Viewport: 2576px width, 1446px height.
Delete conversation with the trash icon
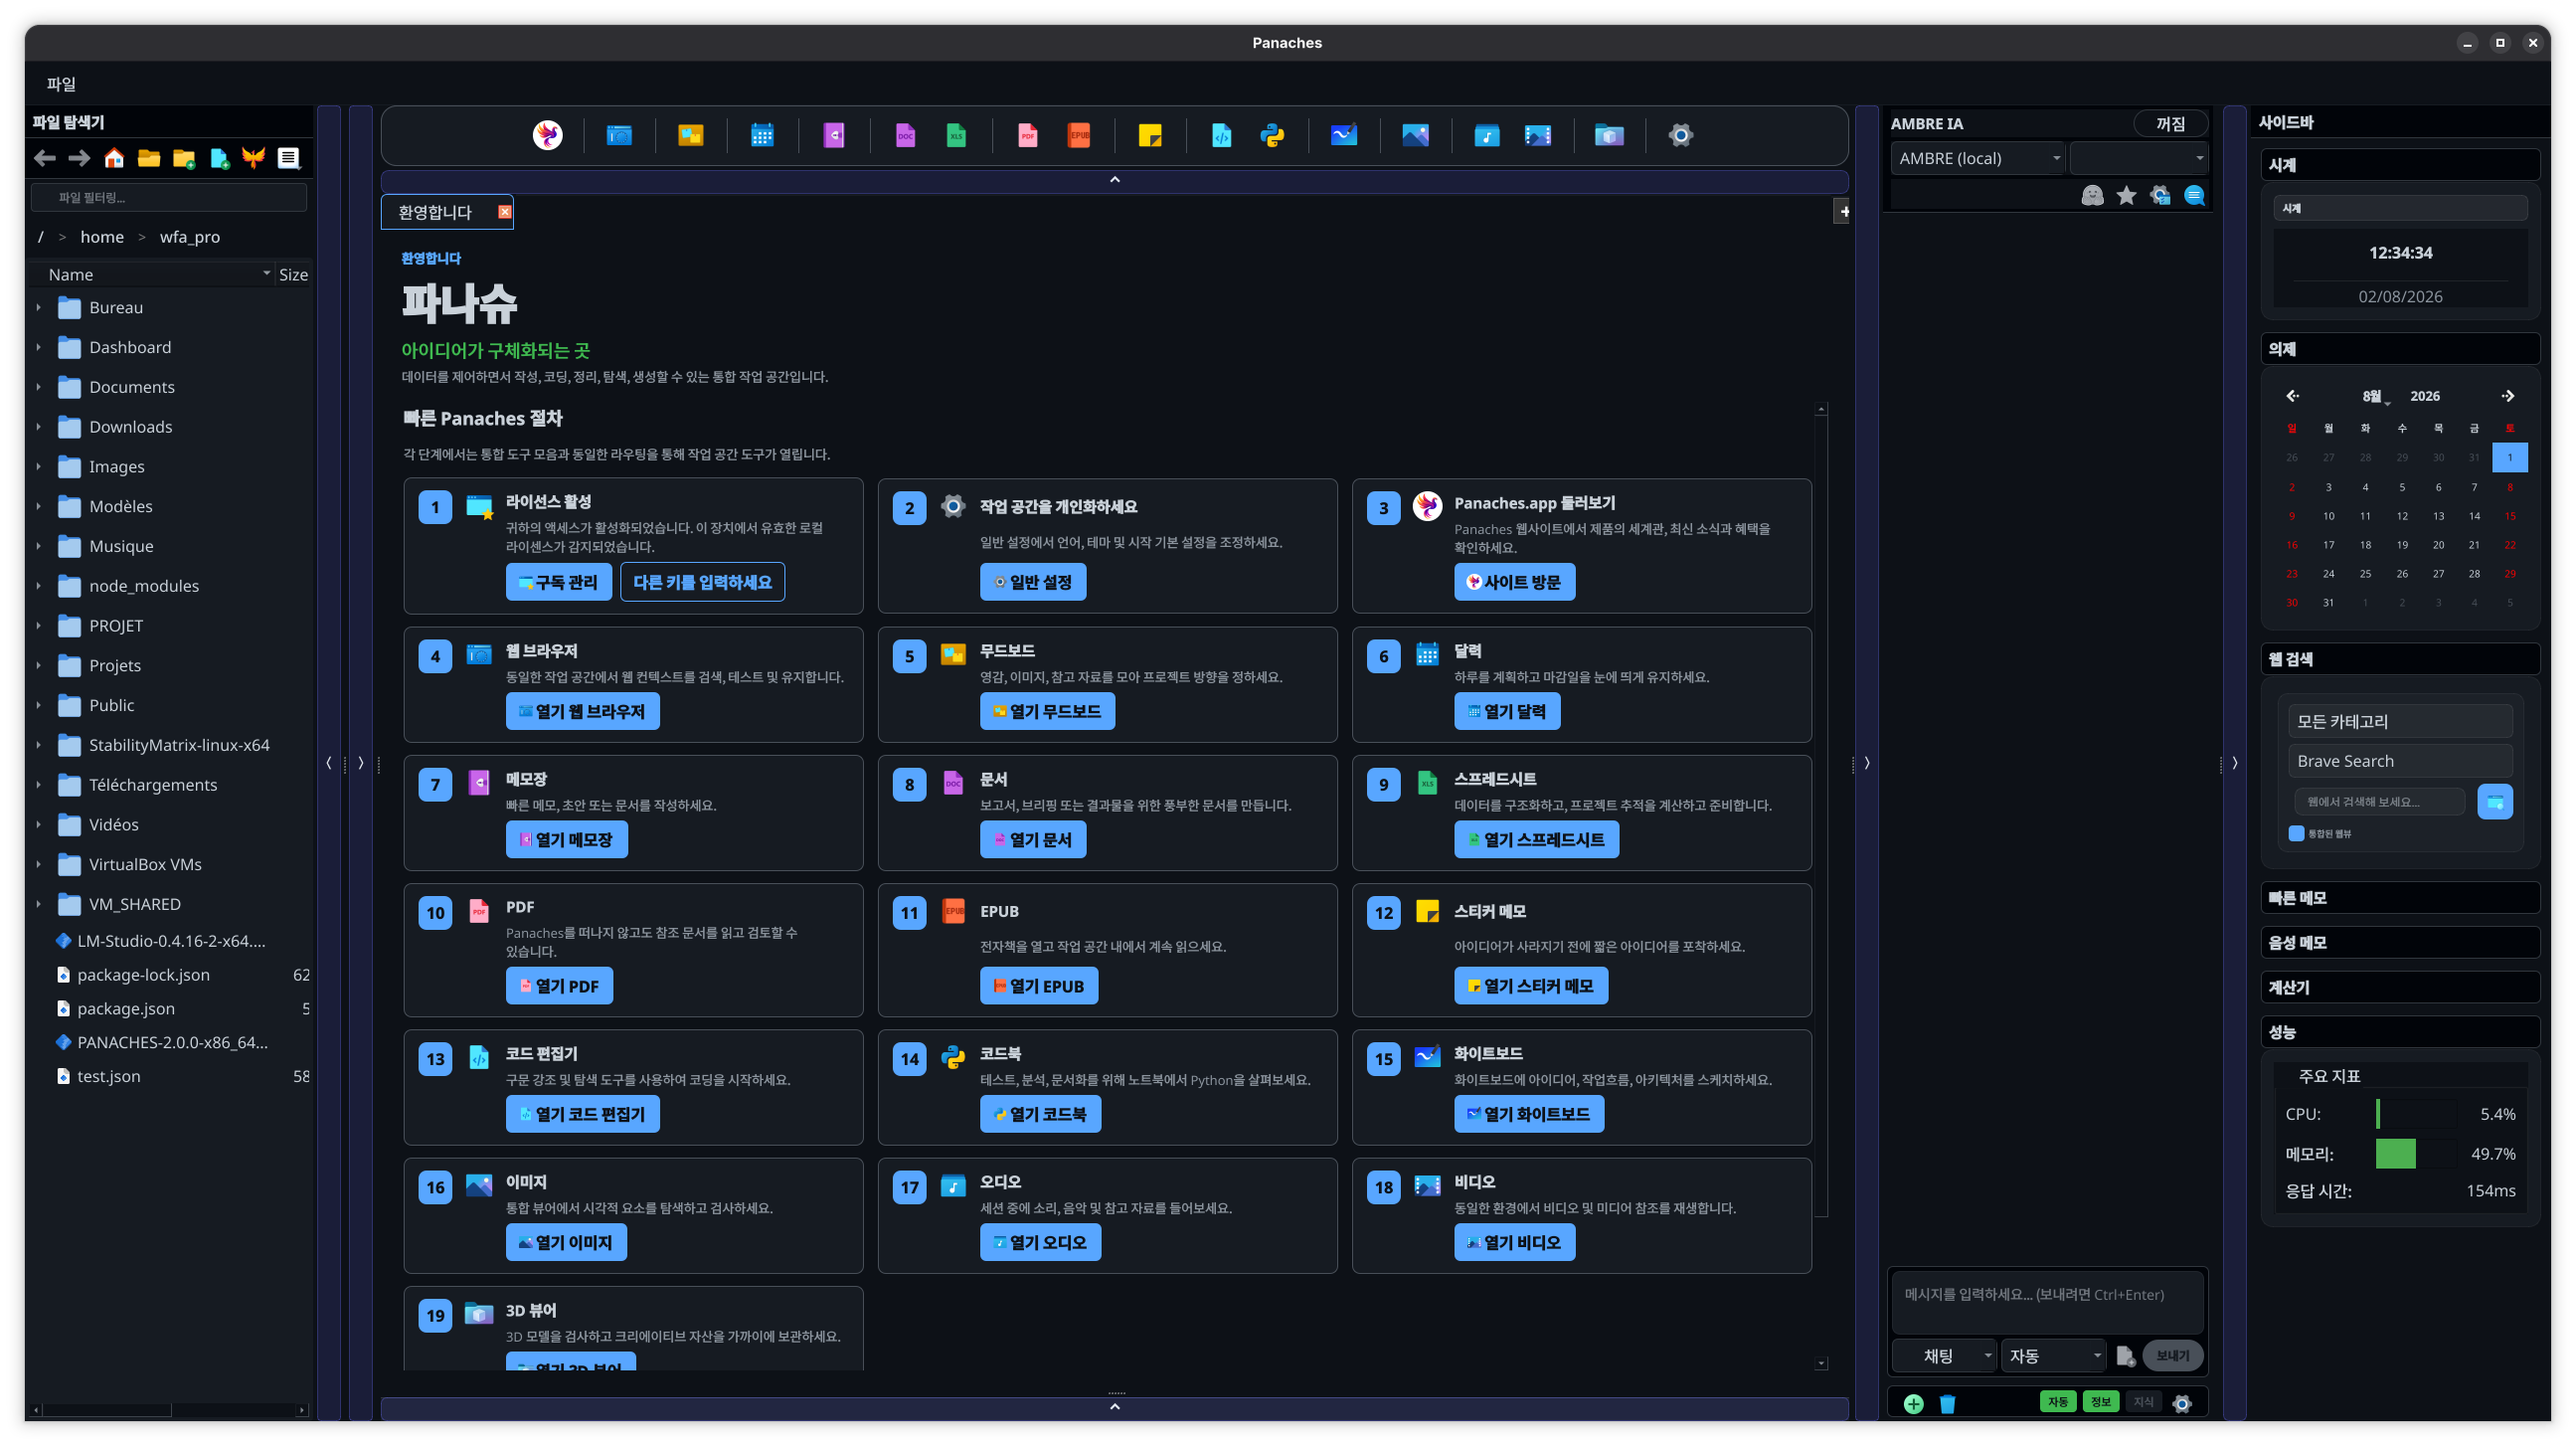(x=1947, y=1404)
